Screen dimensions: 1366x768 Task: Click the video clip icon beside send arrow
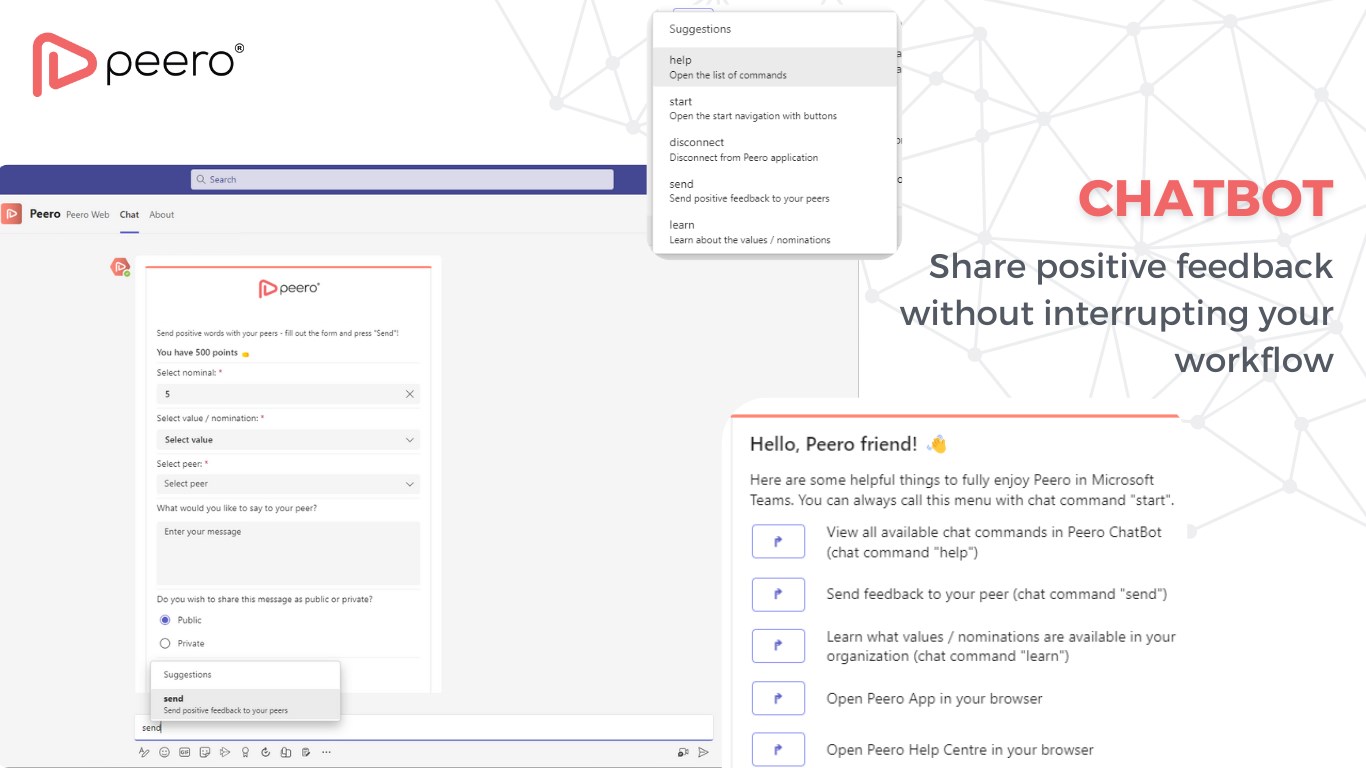[683, 752]
